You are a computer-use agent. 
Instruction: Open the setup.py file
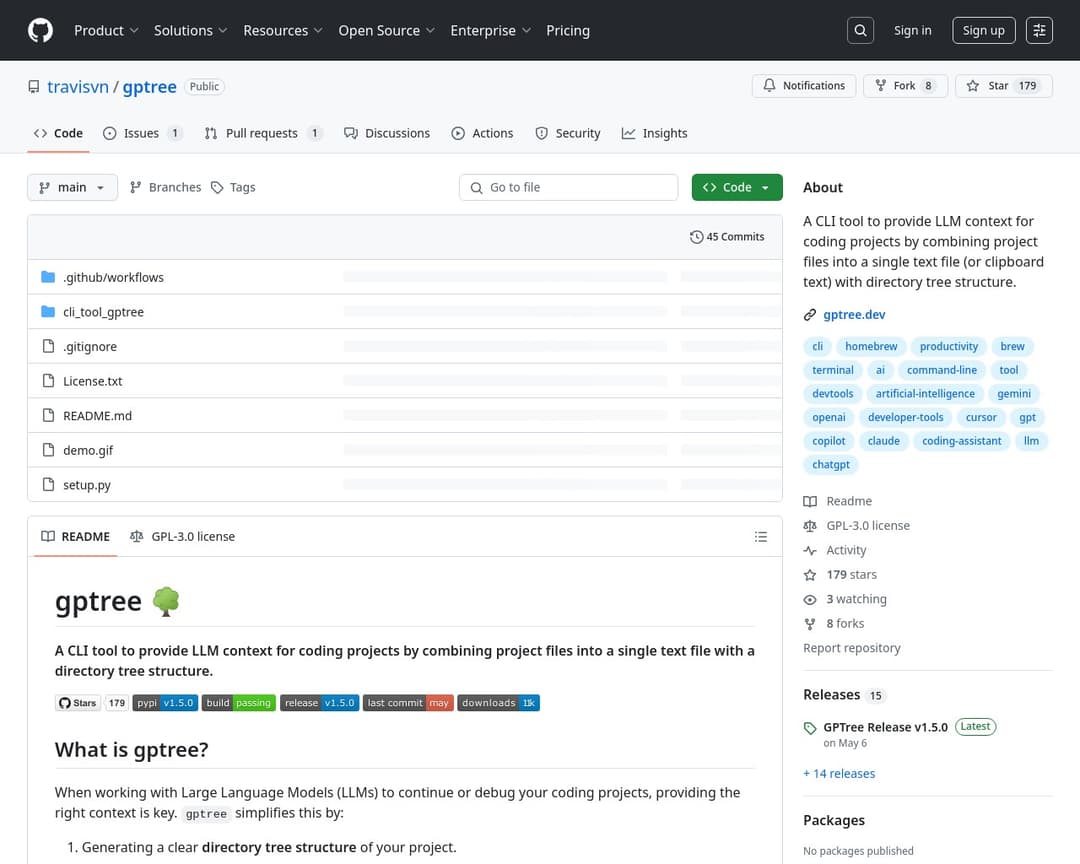coord(87,484)
